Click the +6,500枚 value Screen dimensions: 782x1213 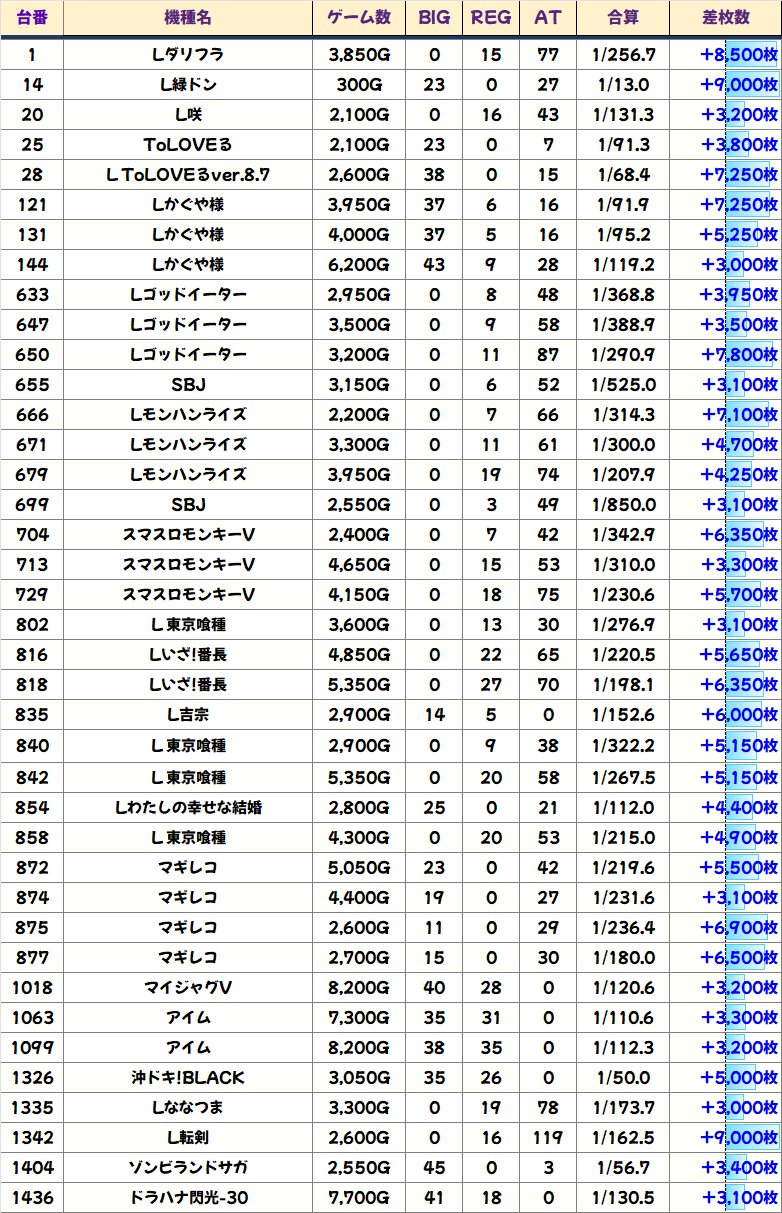tap(739, 957)
